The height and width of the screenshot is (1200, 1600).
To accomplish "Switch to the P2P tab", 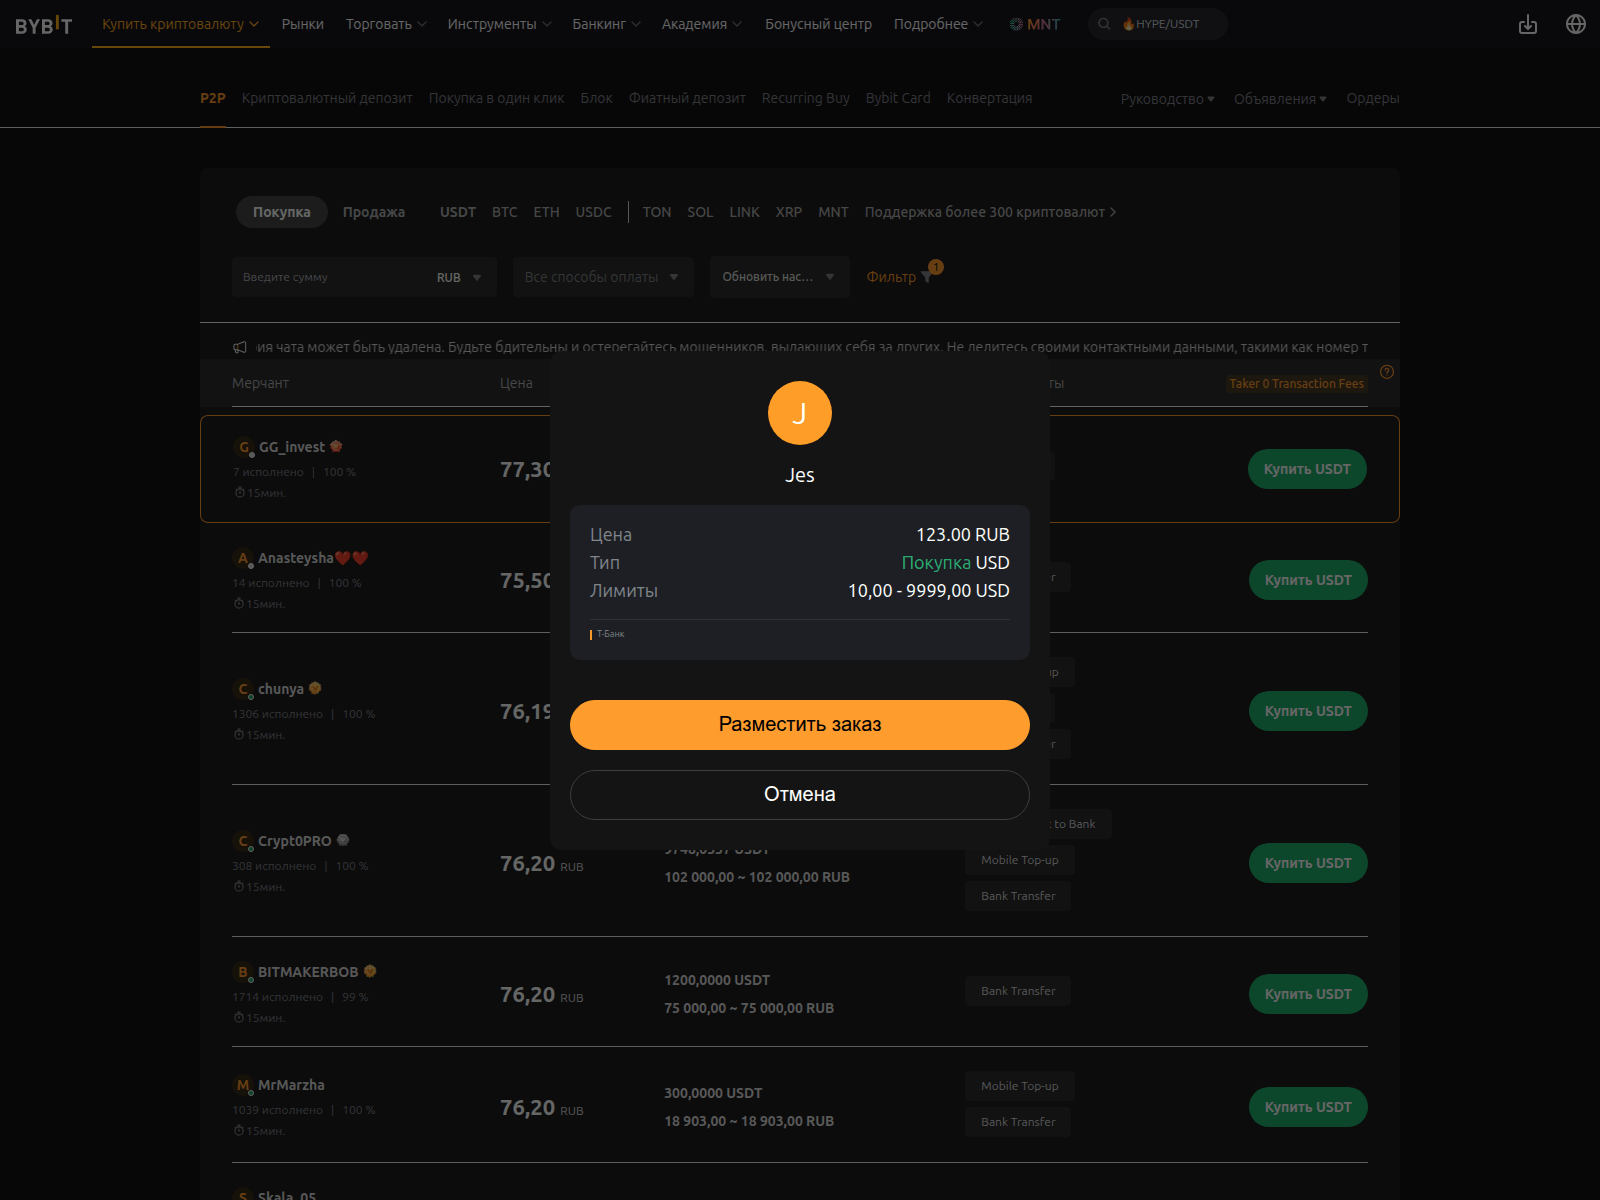I will 213,98.
